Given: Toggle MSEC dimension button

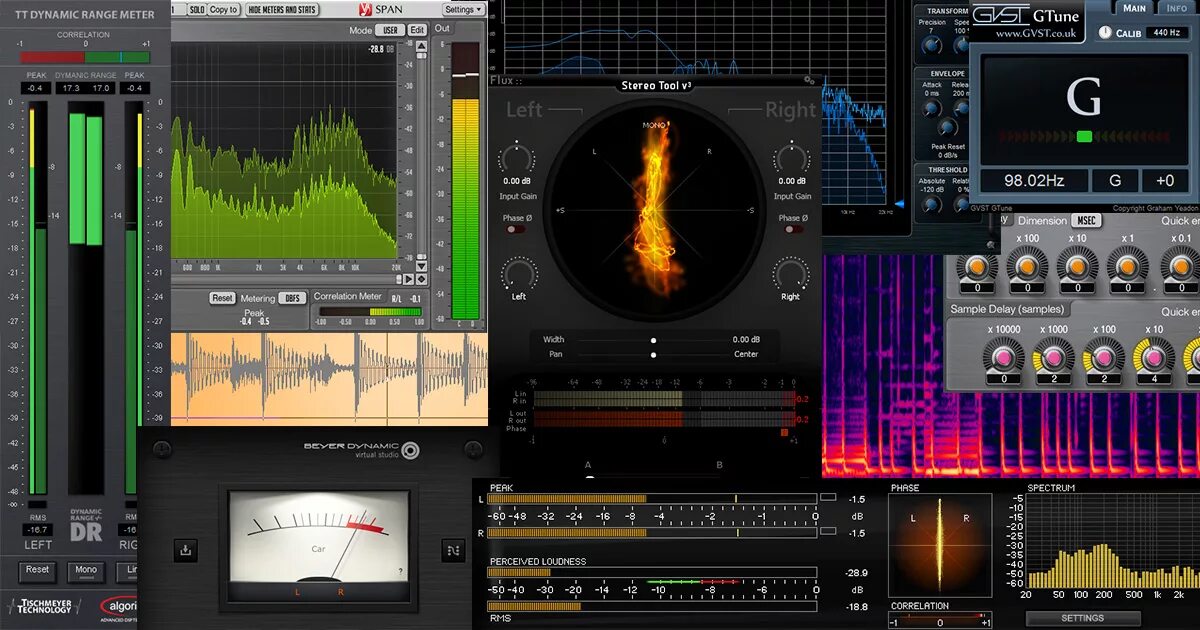Looking at the screenshot, I should click(1085, 220).
